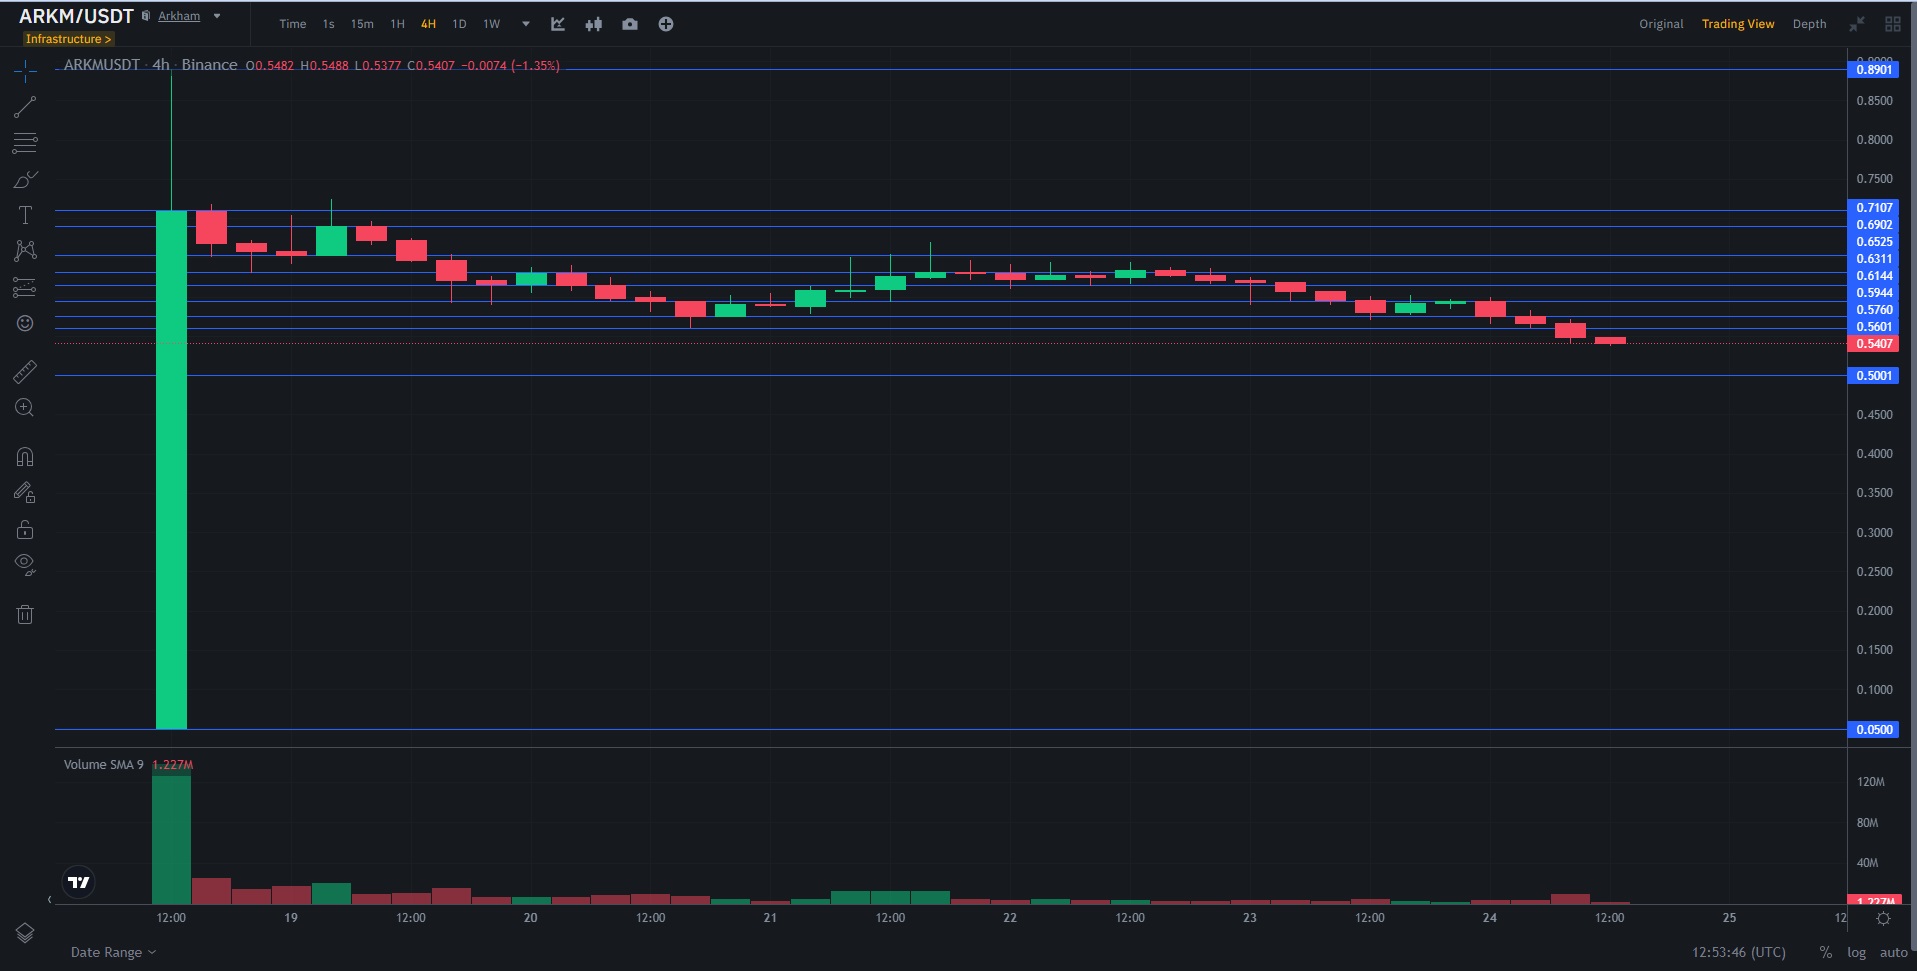Switch to the 1D interval
The width and height of the screenshot is (1917, 971).
click(x=459, y=24)
